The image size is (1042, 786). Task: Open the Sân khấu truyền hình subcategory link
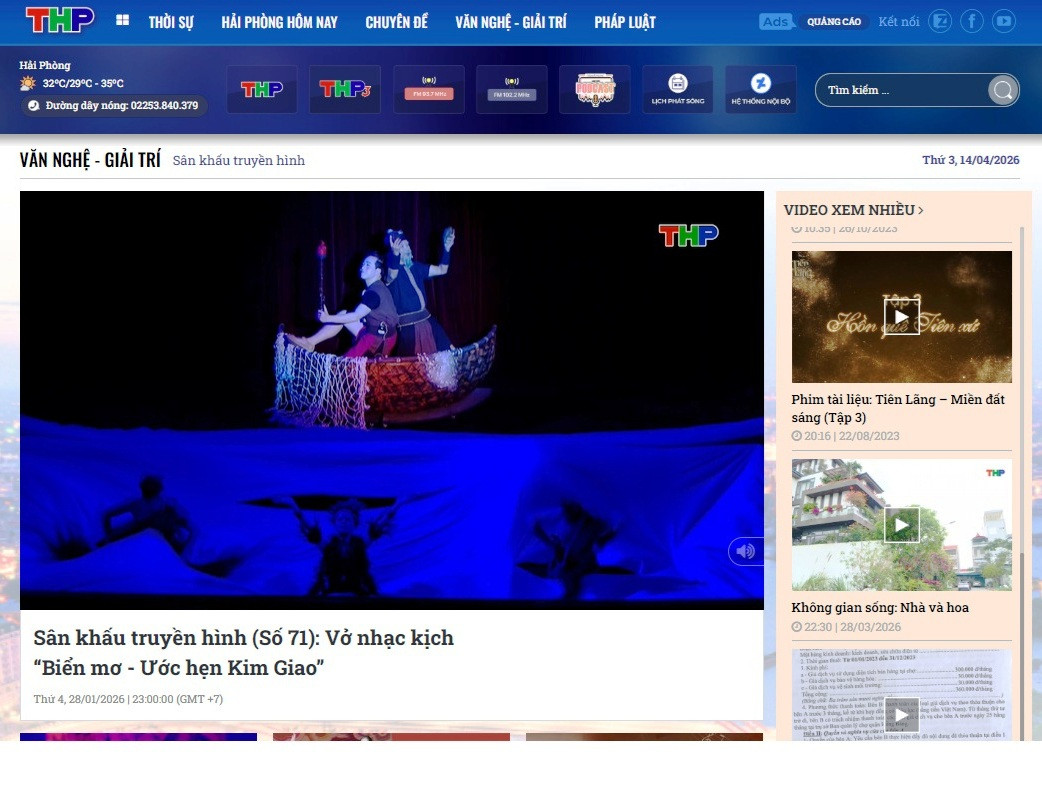click(x=239, y=160)
